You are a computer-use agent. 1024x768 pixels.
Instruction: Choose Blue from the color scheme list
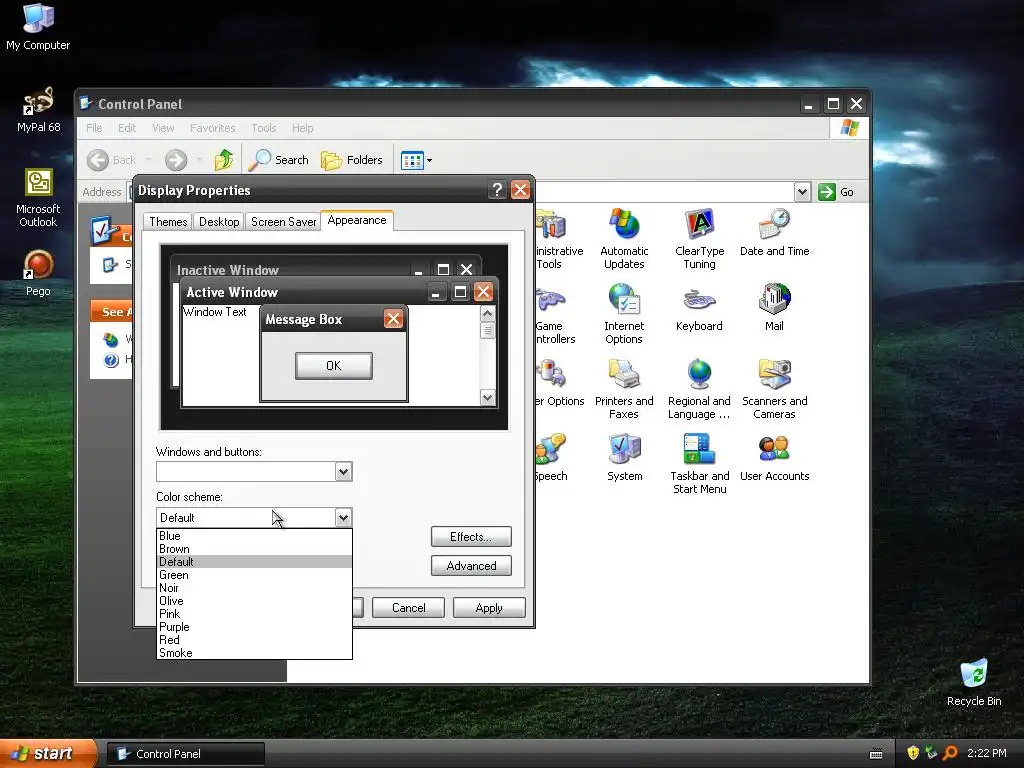(254, 536)
